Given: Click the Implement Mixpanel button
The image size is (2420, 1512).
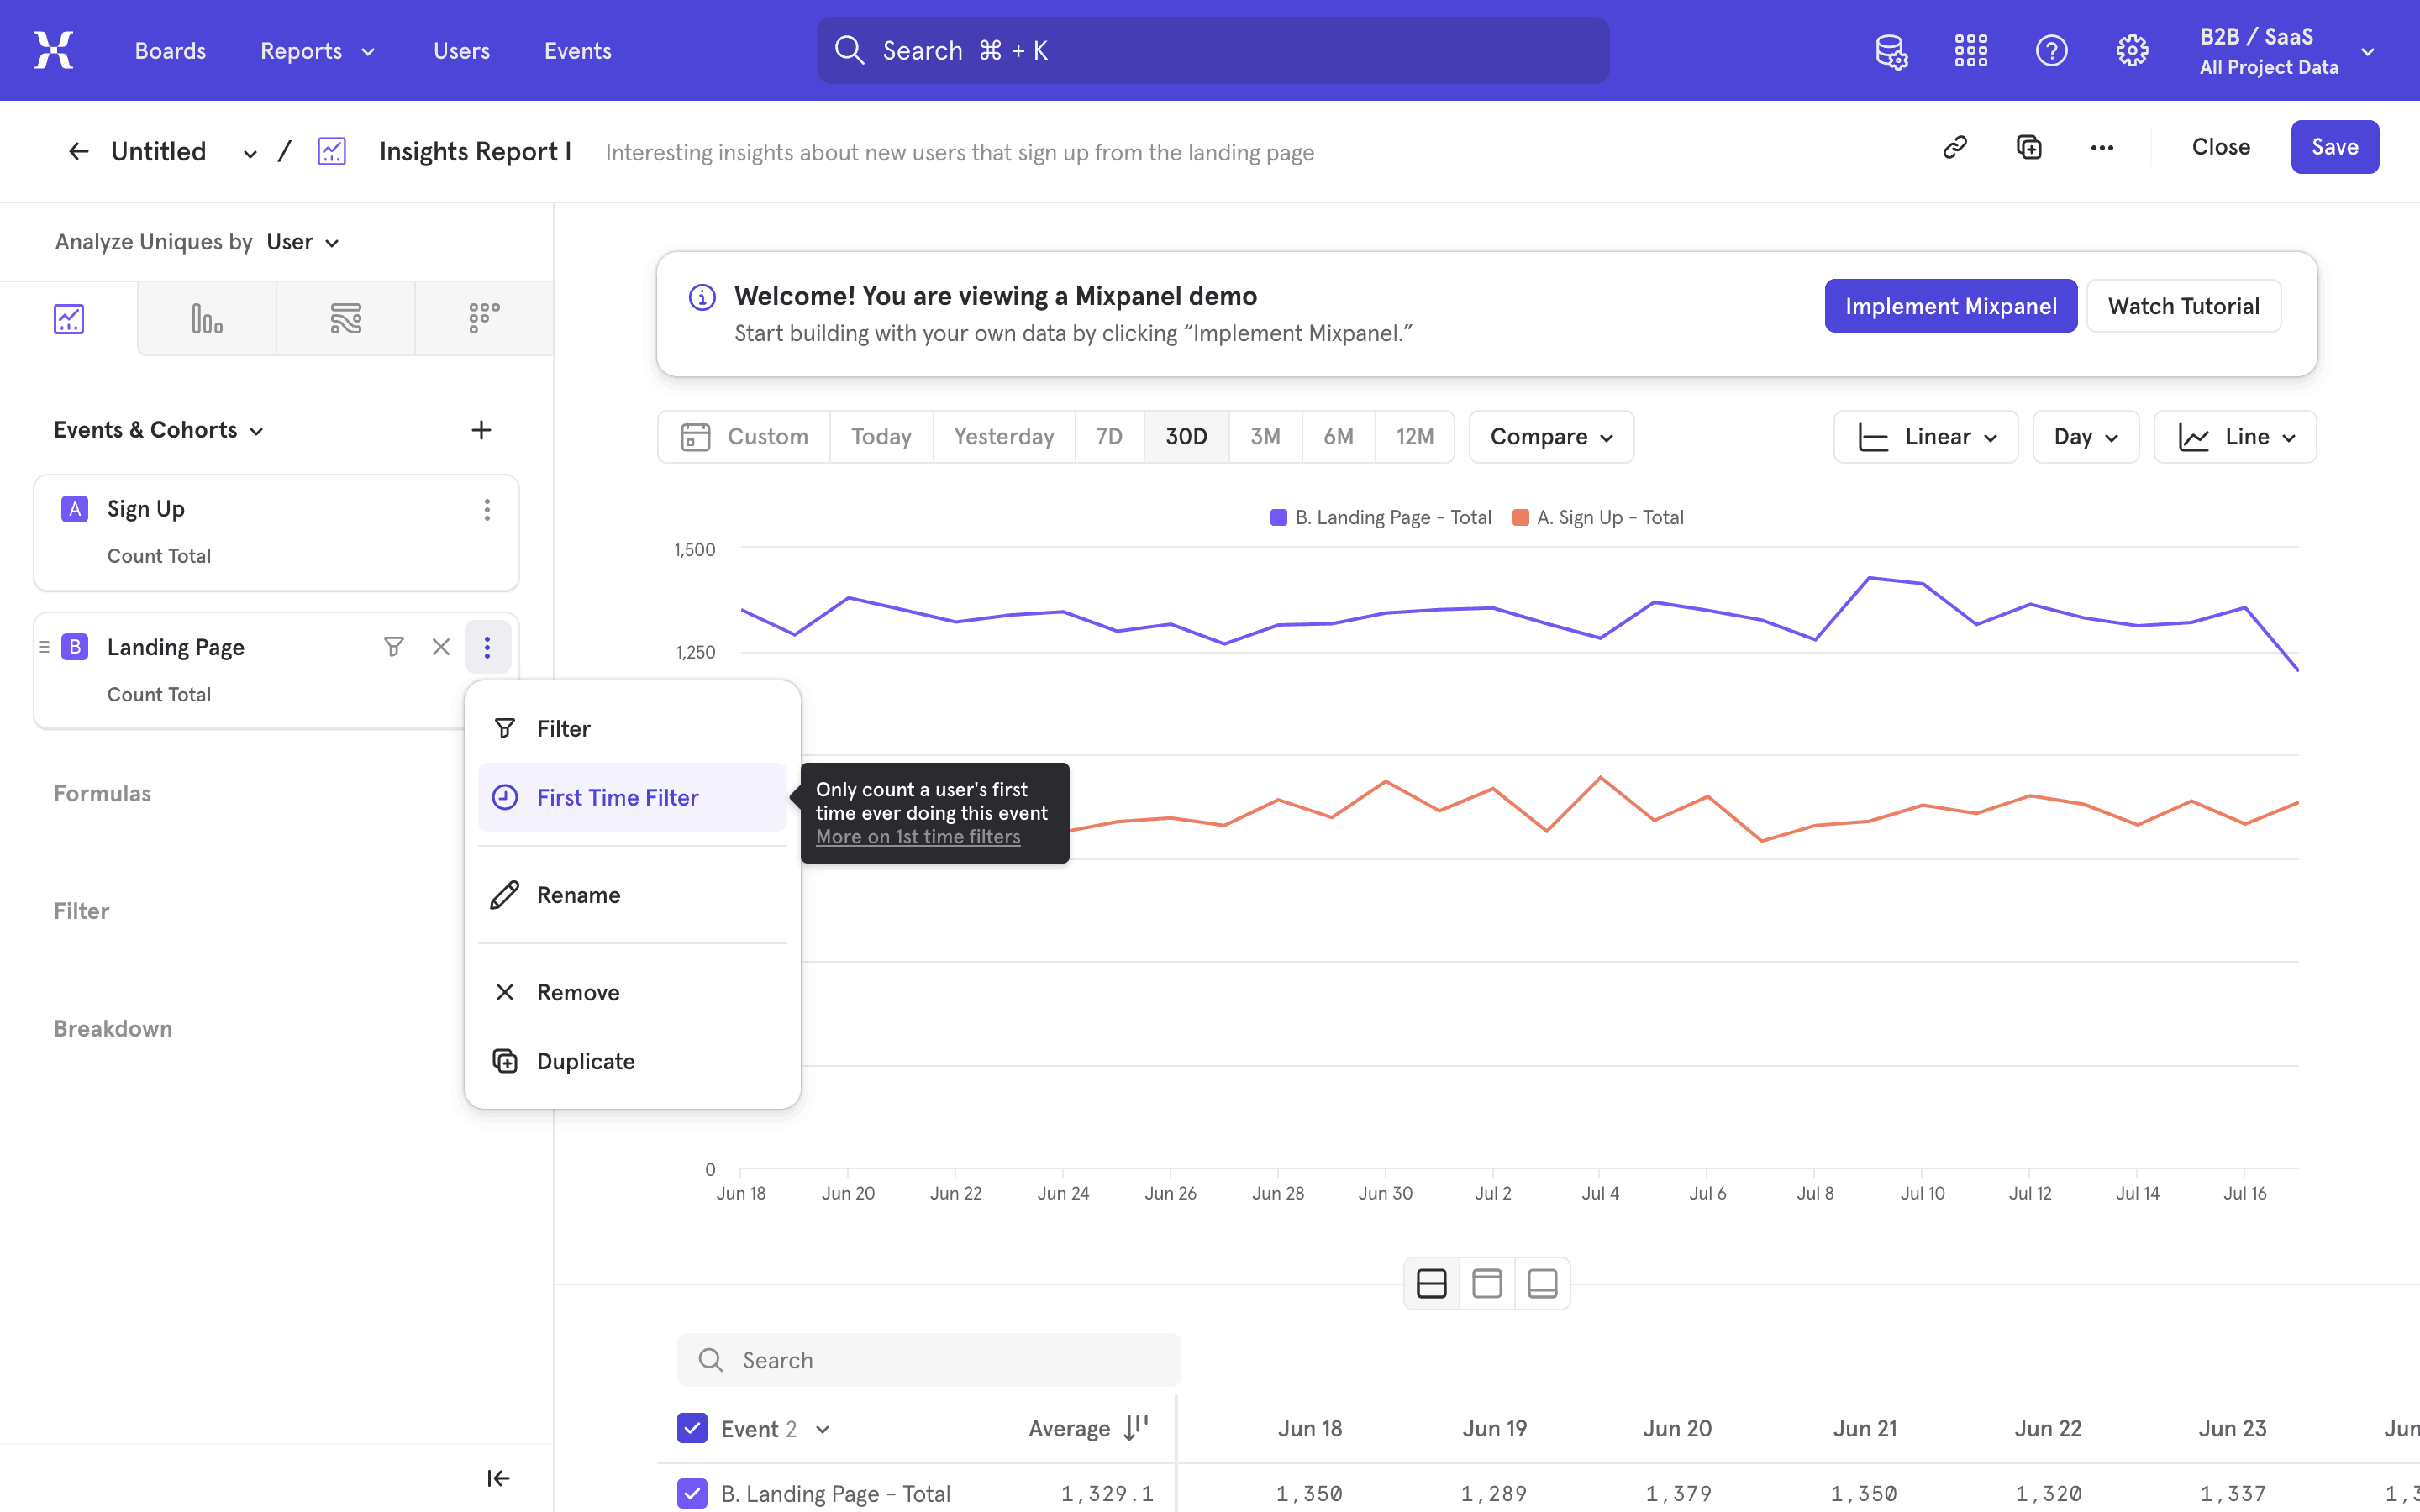Looking at the screenshot, I should pyautogui.click(x=1949, y=305).
